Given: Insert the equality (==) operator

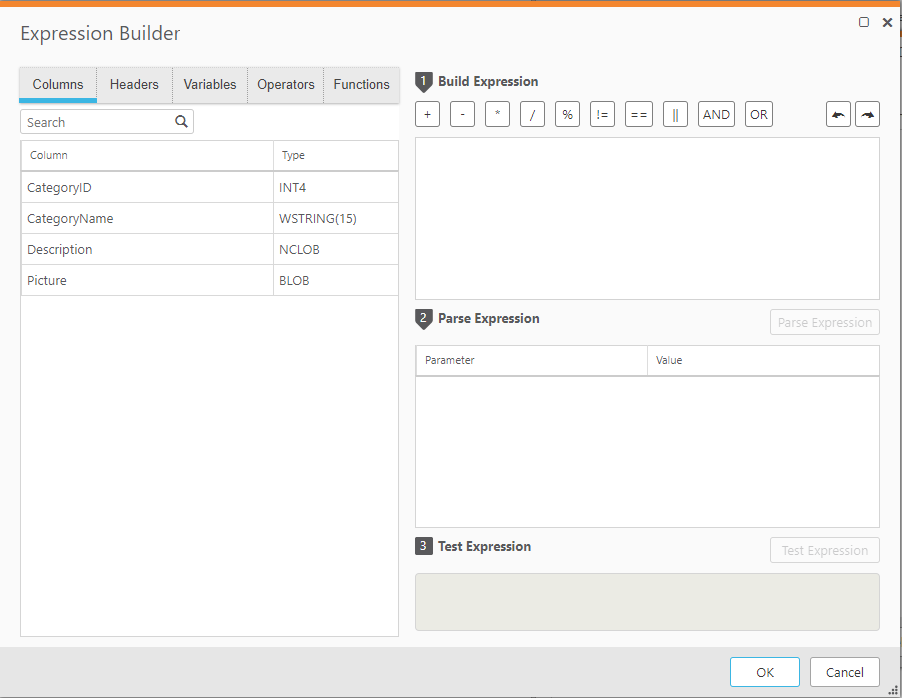Looking at the screenshot, I should click(638, 114).
